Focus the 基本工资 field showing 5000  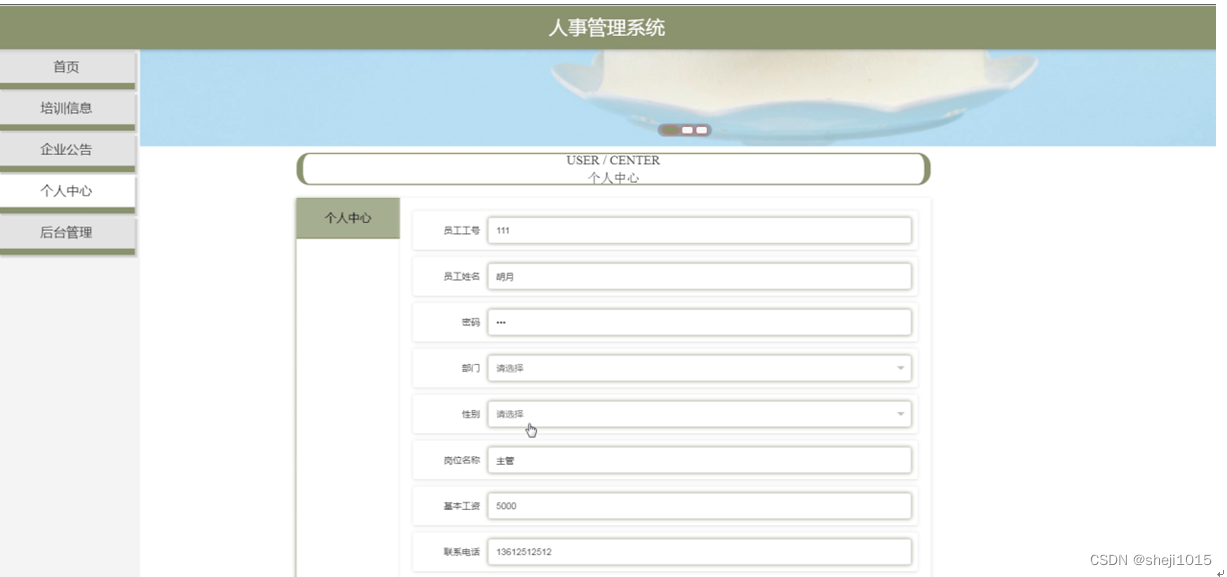[700, 506]
